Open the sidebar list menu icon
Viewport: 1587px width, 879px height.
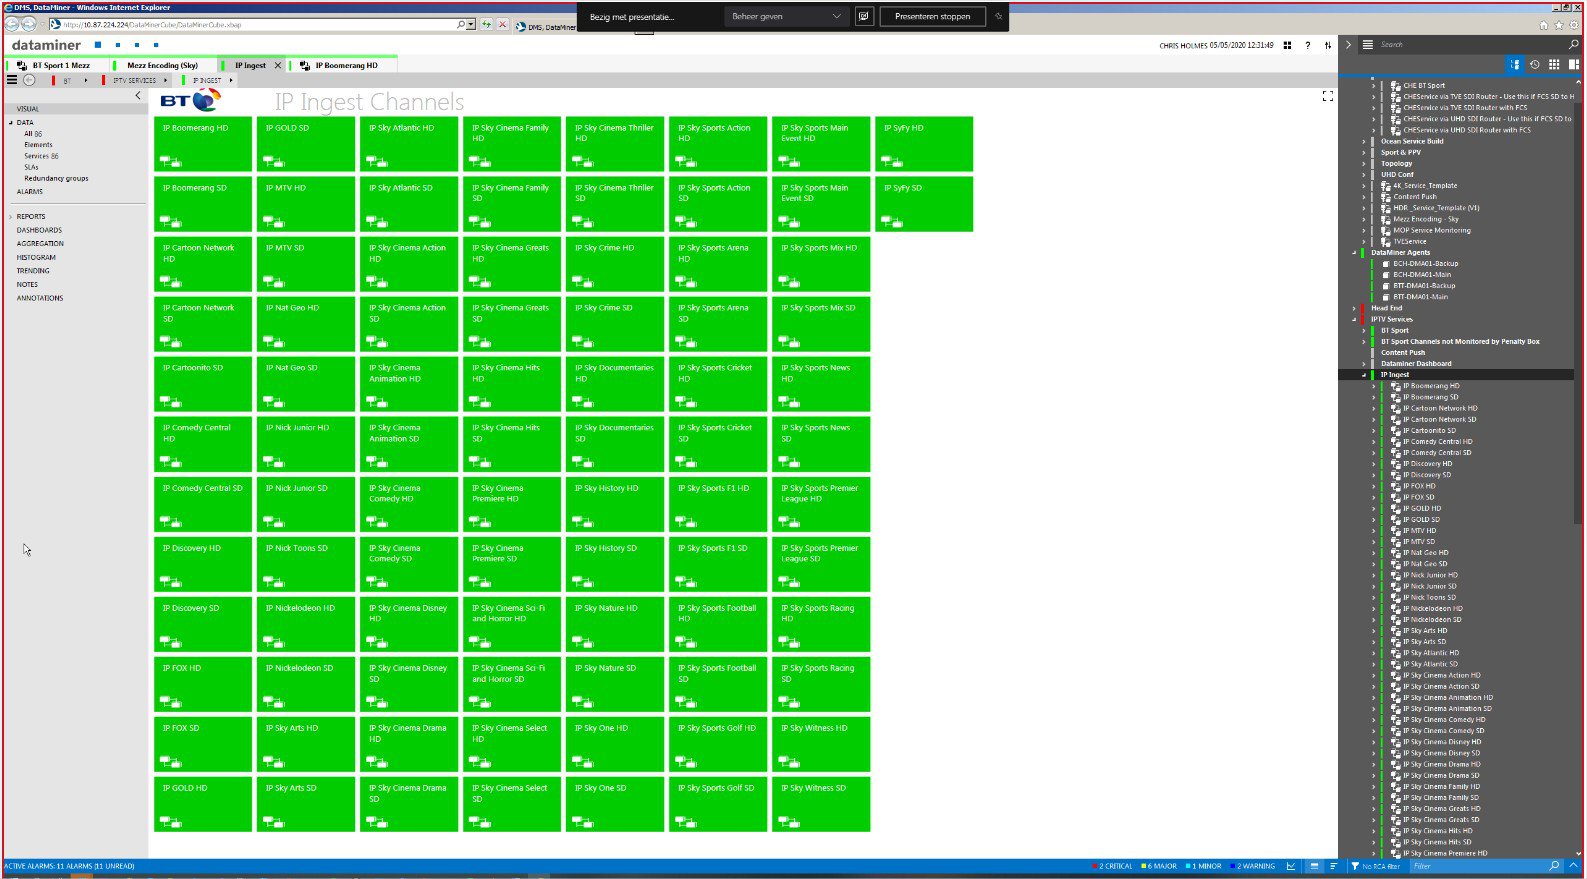point(1367,44)
